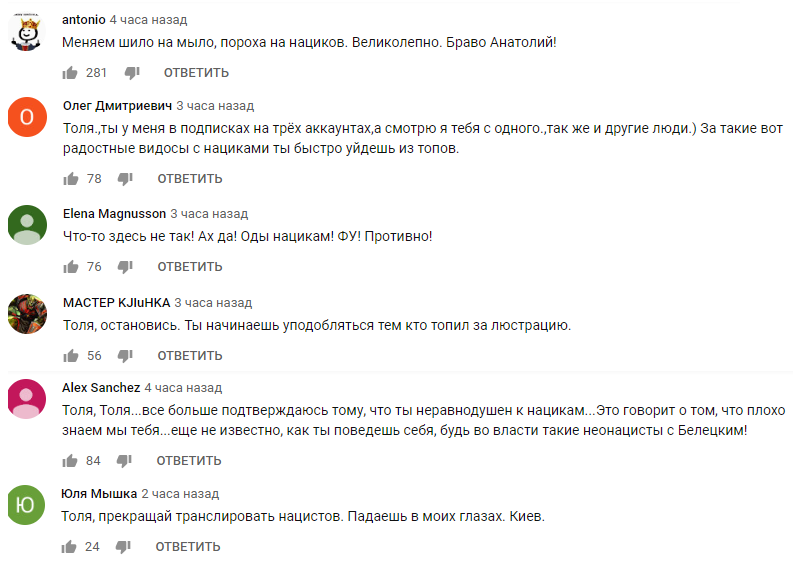
Task: Click Alex Sanchez's pink avatar
Action: coord(27,399)
